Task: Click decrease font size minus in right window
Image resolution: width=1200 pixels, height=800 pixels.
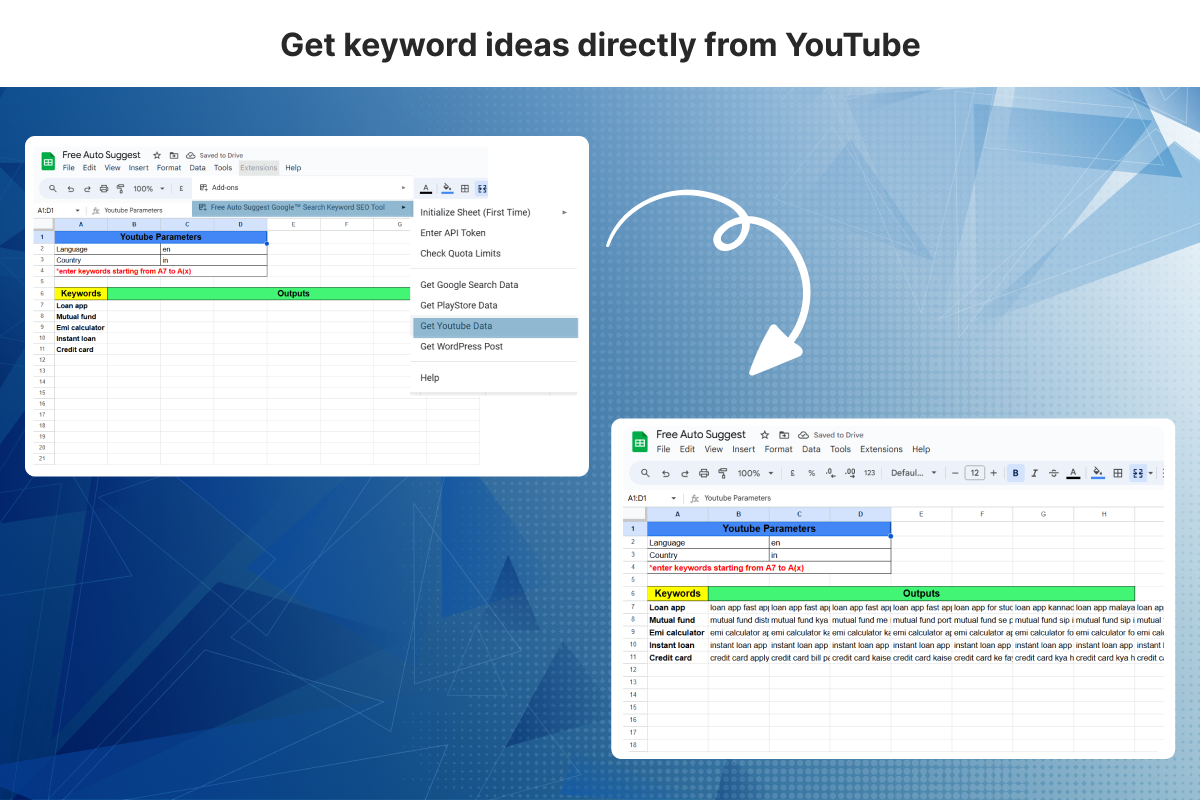Action: (x=955, y=473)
